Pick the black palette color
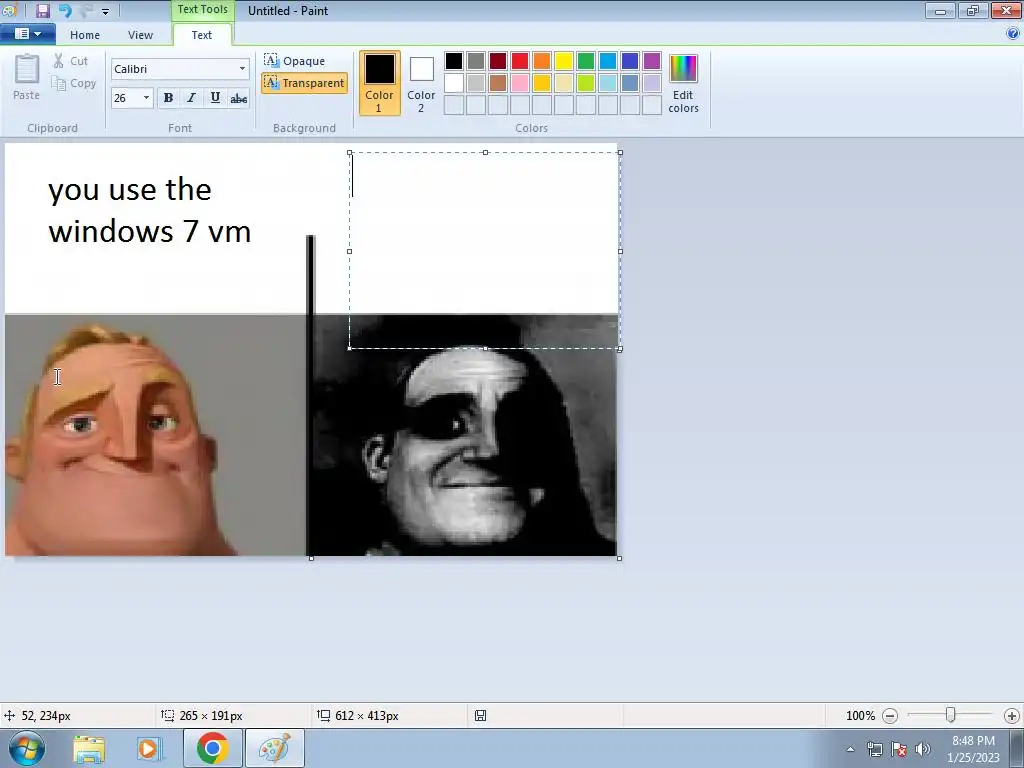1024x768 pixels. coord(454,61)
